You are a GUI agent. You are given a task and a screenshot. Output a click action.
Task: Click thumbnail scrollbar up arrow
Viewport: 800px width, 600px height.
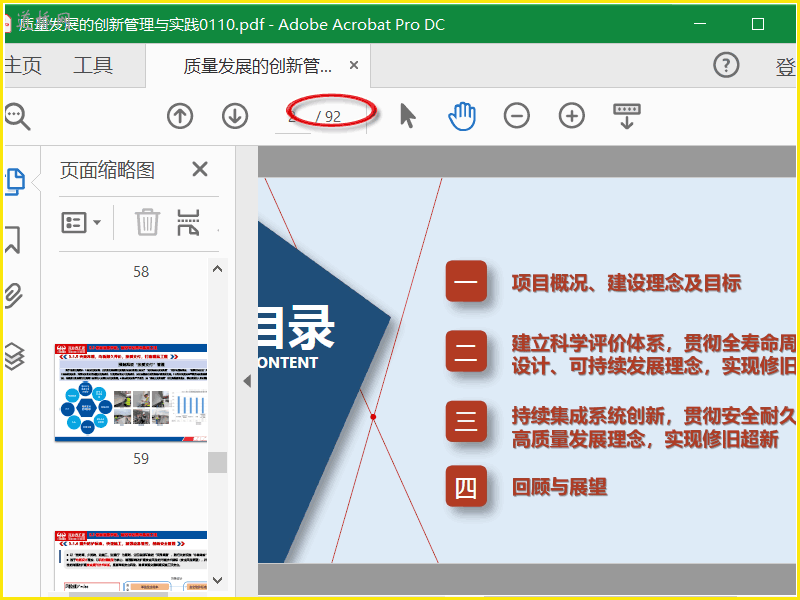217,269
